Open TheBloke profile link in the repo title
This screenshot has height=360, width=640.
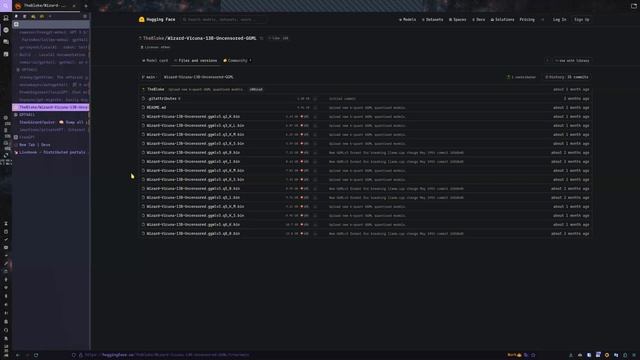[153, 38]
